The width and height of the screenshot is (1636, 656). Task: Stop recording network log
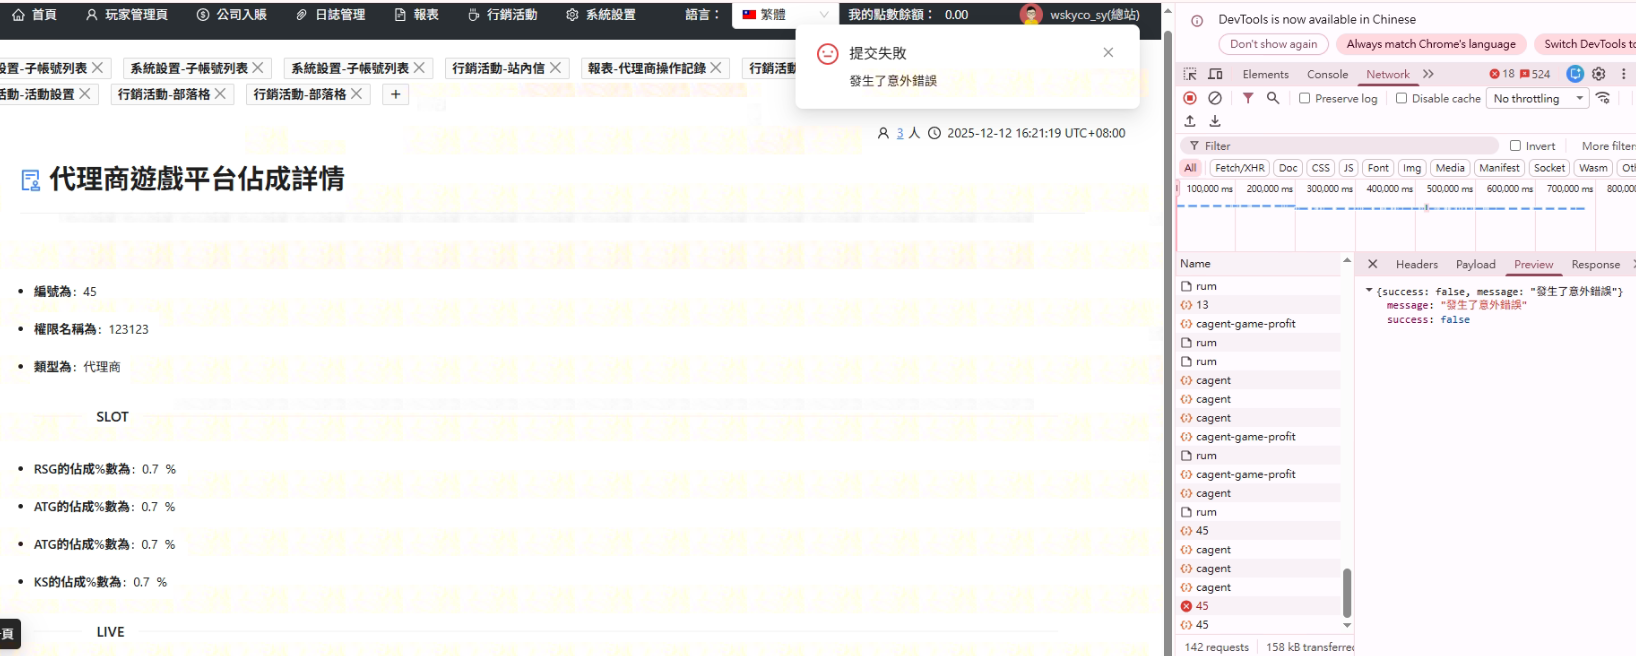click(1190, 98)
